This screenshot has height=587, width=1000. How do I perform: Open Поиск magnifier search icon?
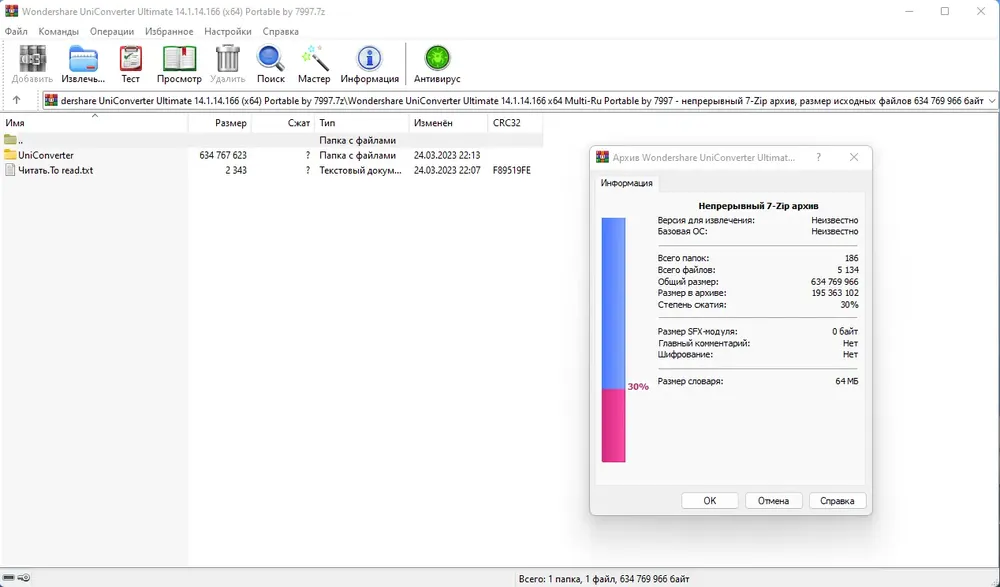tap(271, 59)
